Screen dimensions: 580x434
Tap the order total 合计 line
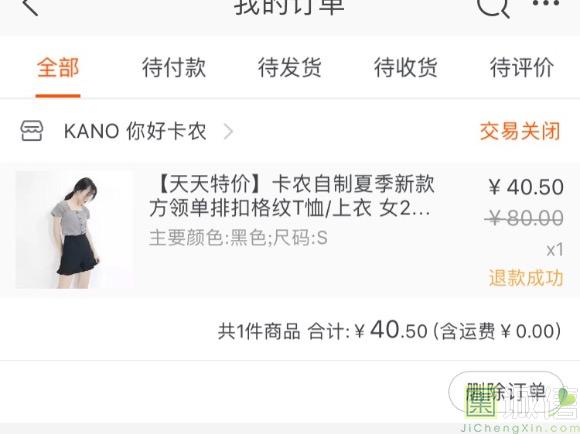tap(390, 330)
